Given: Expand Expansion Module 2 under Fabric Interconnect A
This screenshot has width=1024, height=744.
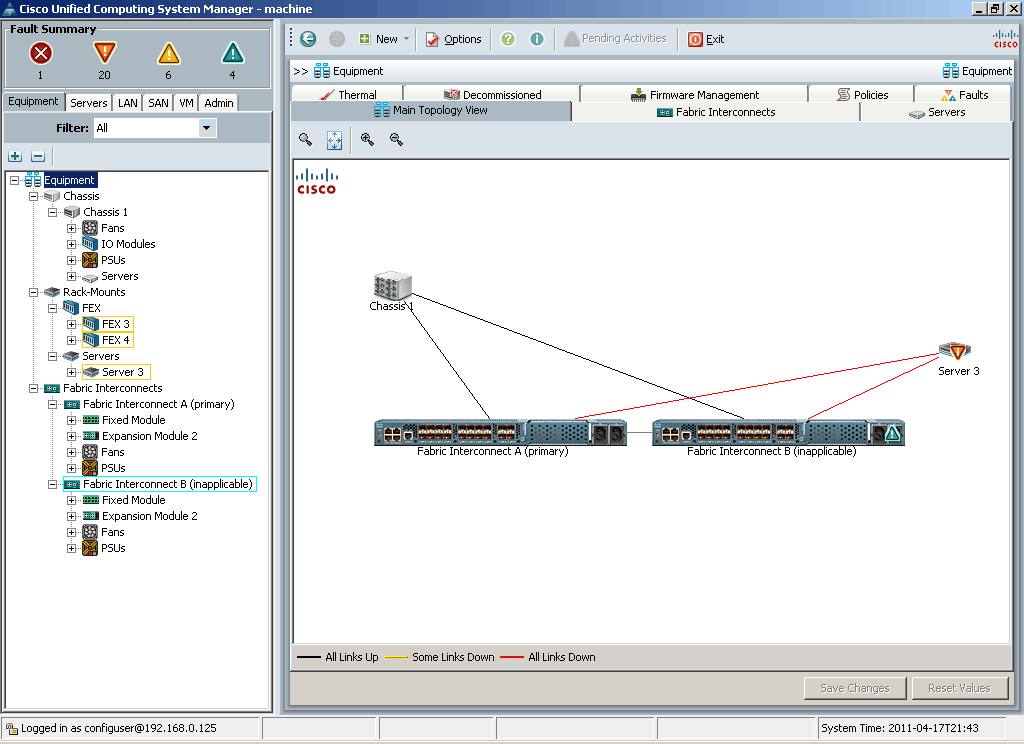Looking at the screenshot, I should coord(71,436).
